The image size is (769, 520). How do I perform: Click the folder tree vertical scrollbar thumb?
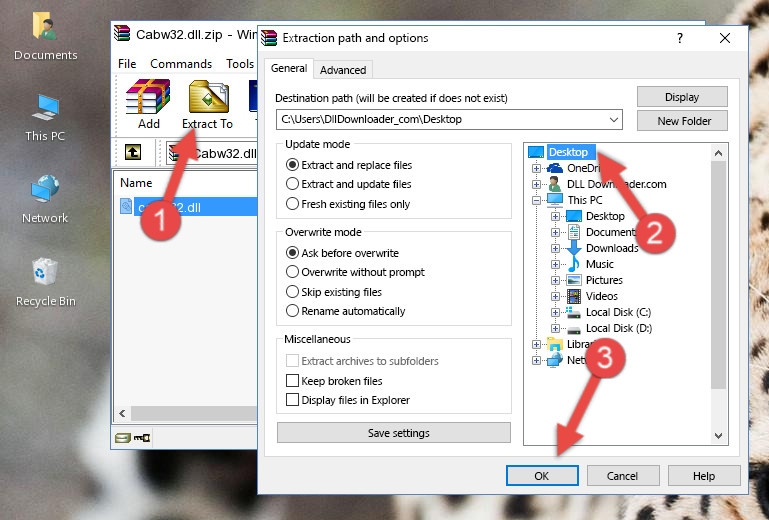718,275
